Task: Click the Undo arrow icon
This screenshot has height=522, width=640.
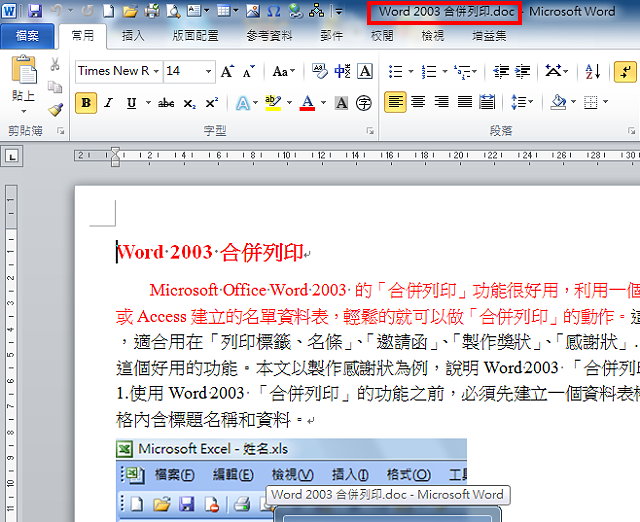Action: click(x=56, y=11)
